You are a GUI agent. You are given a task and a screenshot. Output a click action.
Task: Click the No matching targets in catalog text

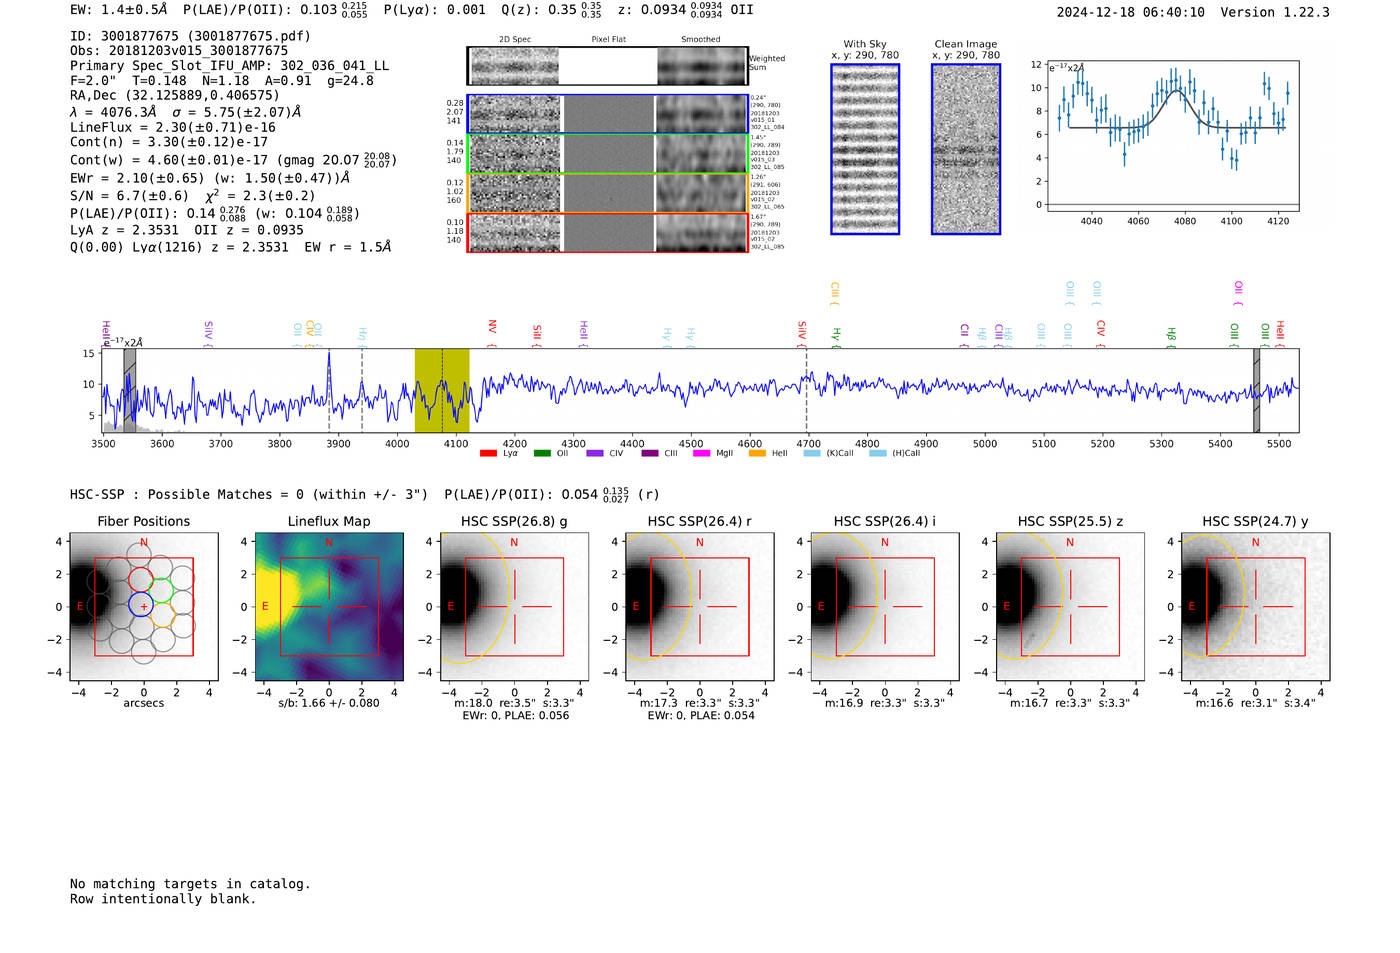pos(190,884)
